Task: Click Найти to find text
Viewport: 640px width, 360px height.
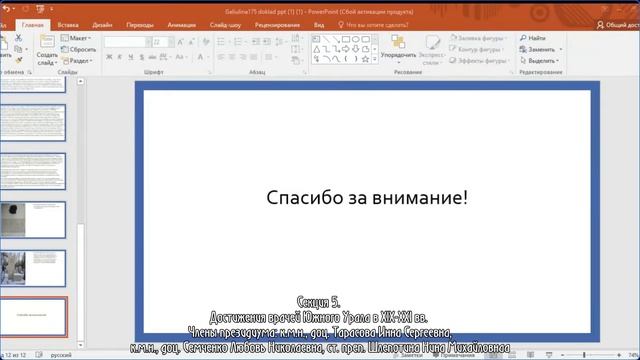Action: (533, 38)
